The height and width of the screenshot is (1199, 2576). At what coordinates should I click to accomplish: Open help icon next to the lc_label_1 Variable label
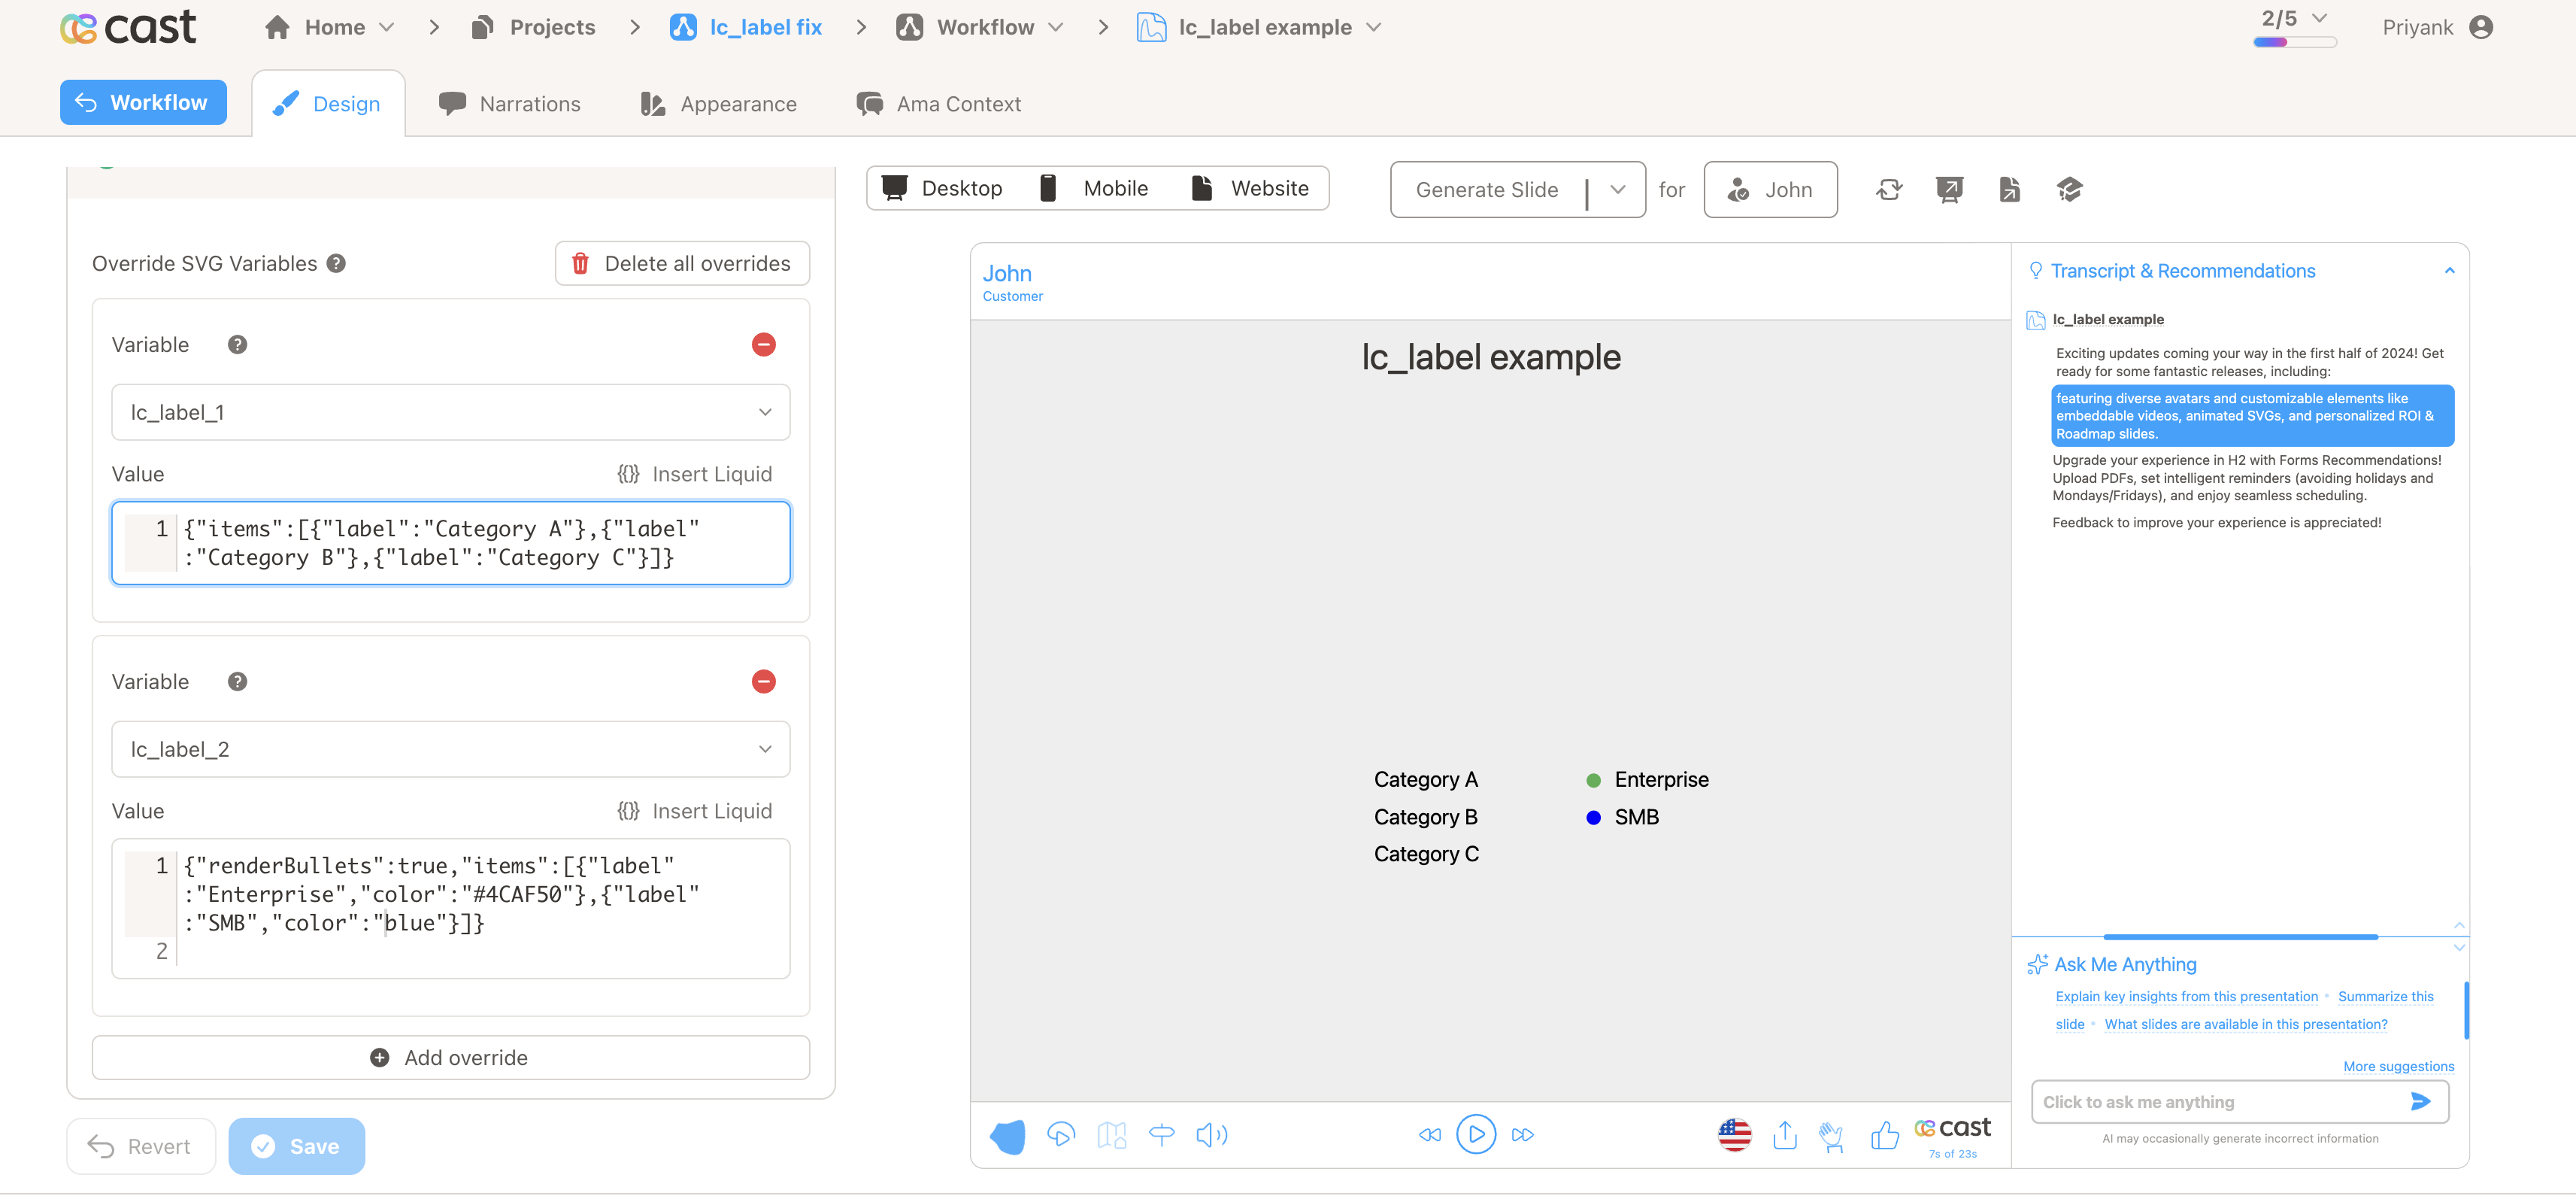237,345
